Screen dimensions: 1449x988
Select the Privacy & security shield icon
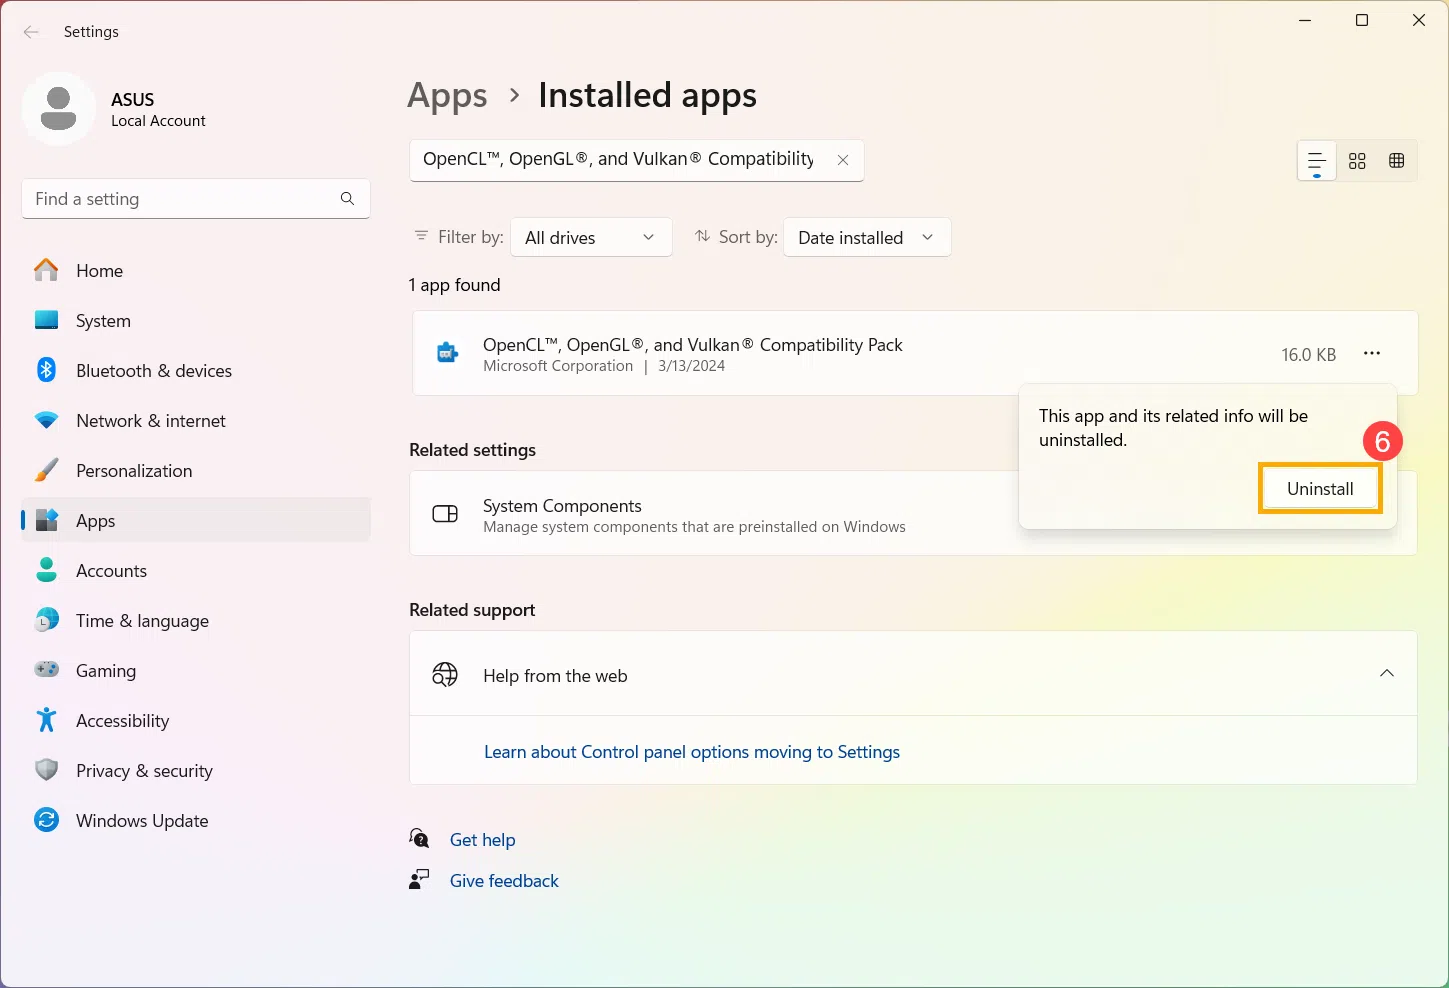point(46,770)
